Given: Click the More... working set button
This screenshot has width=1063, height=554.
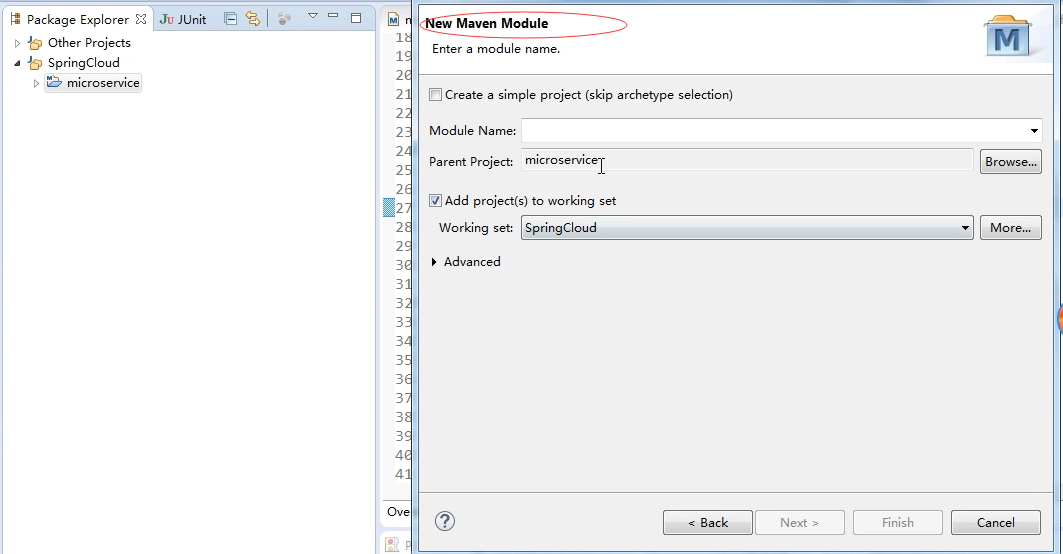Looking at the screenshot, I should [x=1010, y=228].
